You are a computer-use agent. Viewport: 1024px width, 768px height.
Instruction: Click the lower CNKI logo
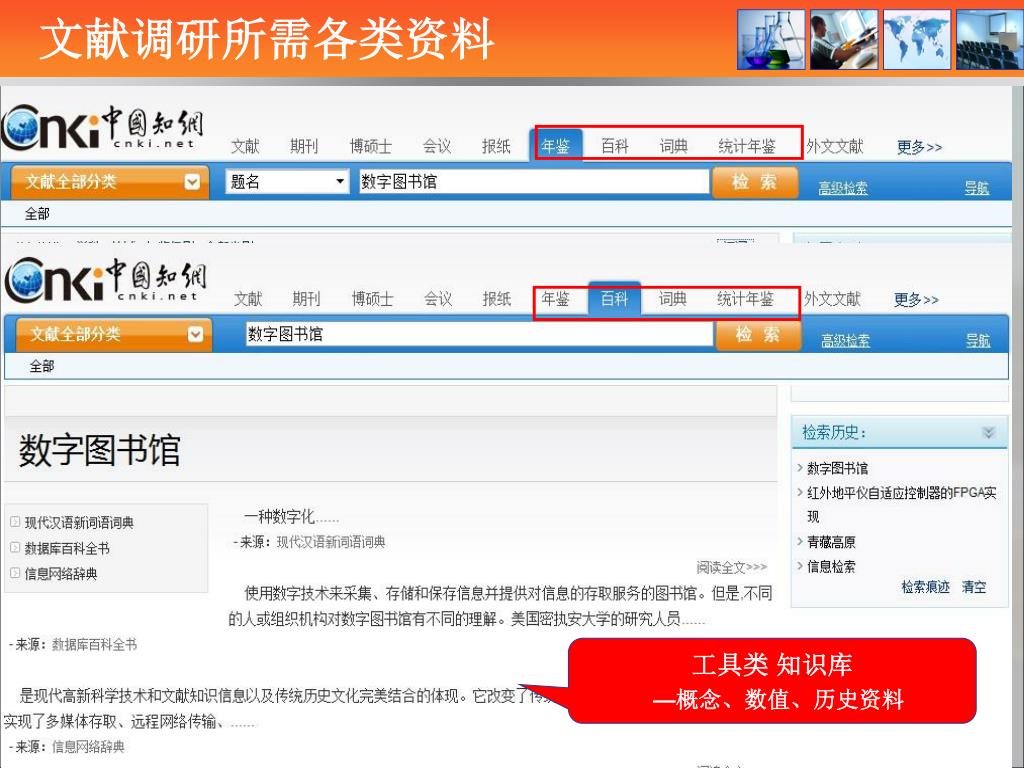click(x=106, y=280)
